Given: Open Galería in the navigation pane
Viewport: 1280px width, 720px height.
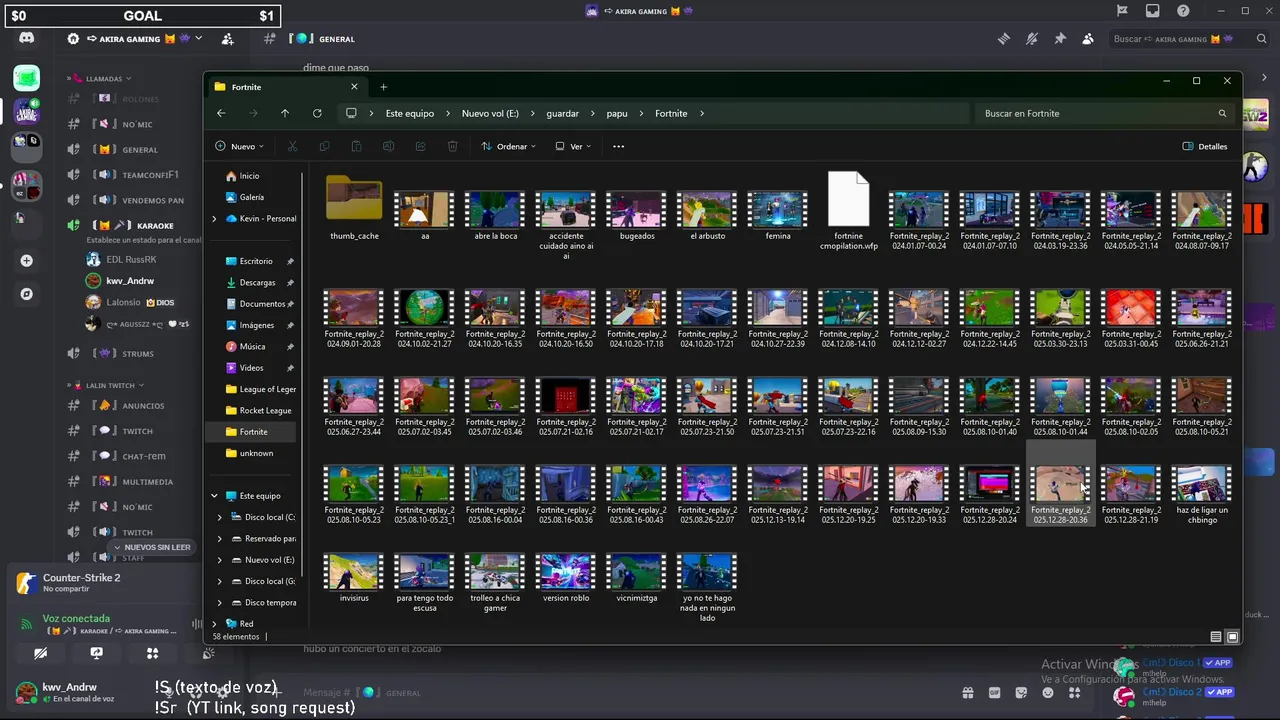Looking at the screenshot, I should (251, 197).
